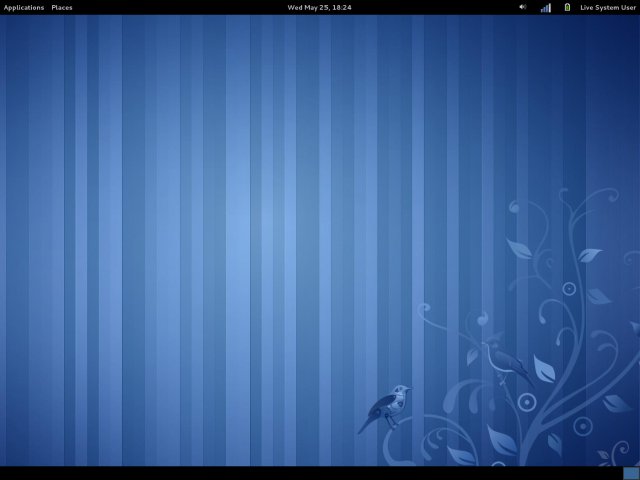Click the green battery status icon

[x=568, y=7]
